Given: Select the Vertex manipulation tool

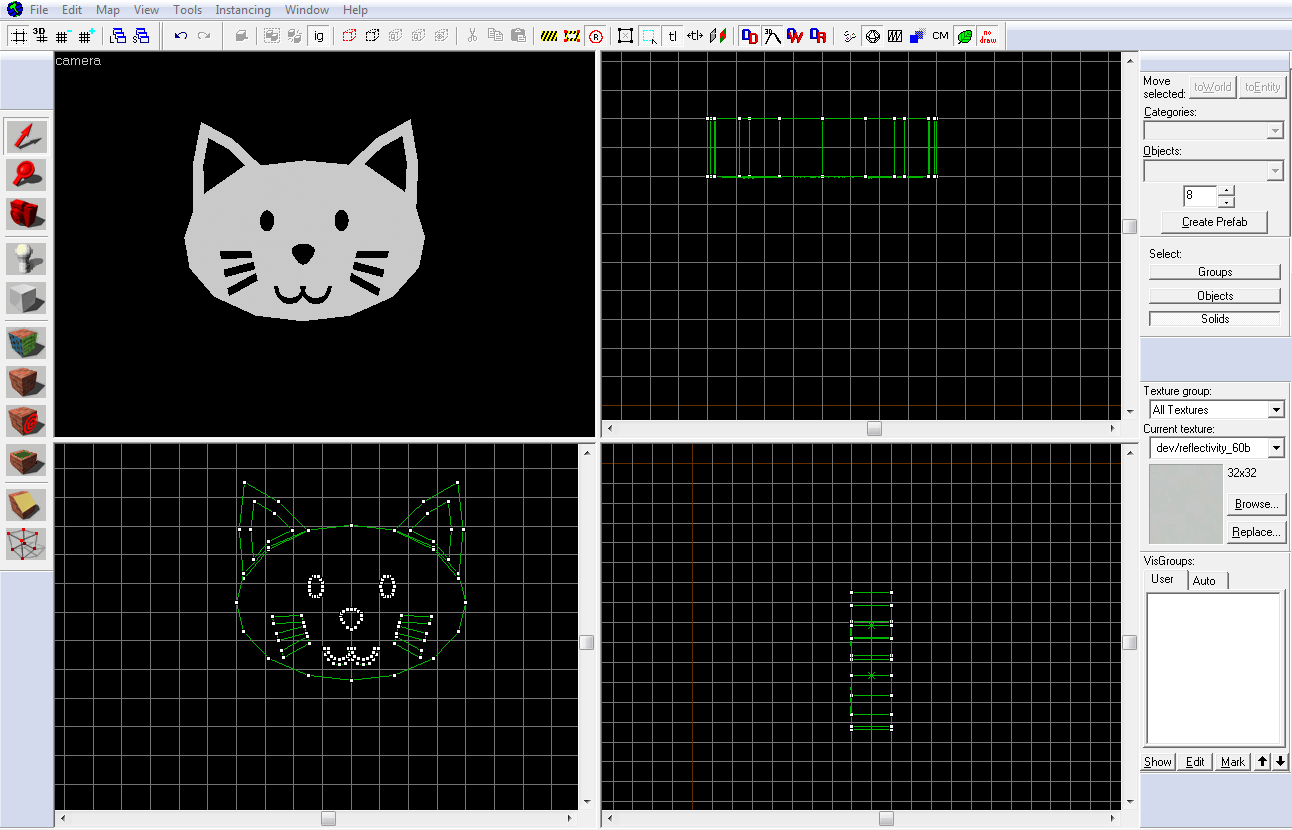Looking at the screenshot, I should pyautogui.click(x=26, y=544).
